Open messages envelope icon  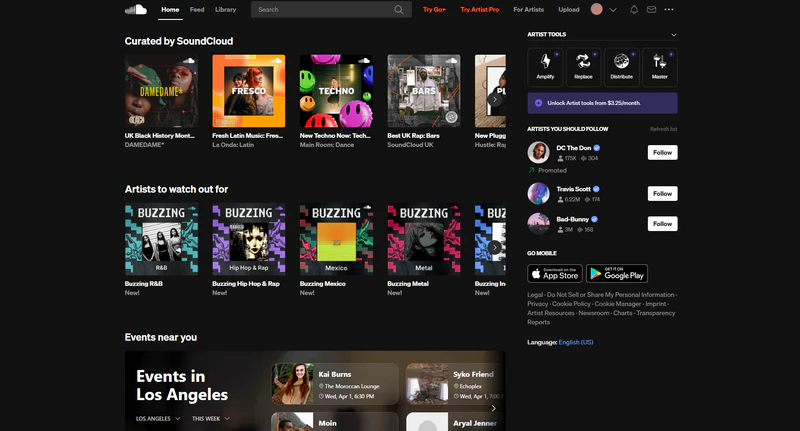point(652,9)
